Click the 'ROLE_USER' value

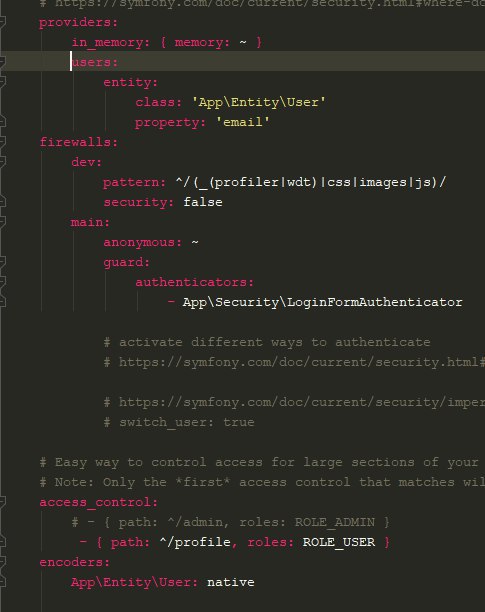point(339,542)
